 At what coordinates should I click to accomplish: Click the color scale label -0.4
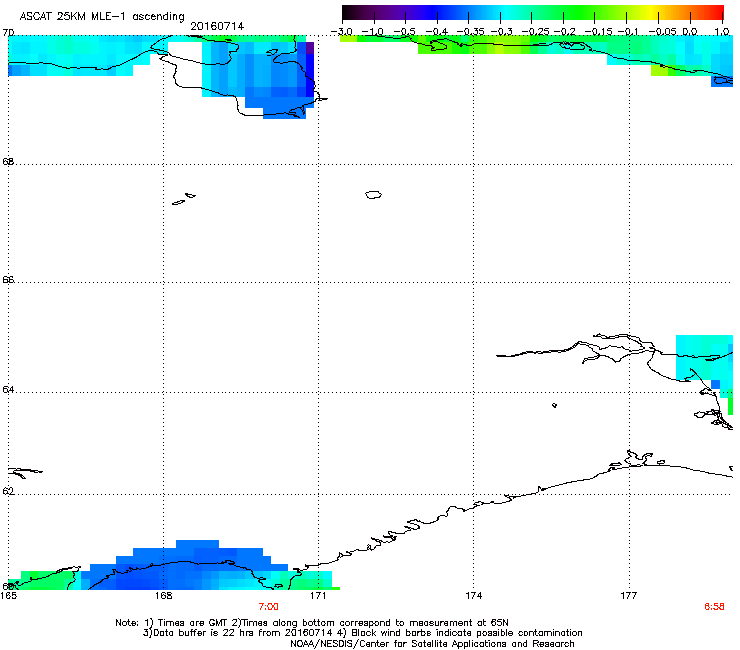[437, 32]
